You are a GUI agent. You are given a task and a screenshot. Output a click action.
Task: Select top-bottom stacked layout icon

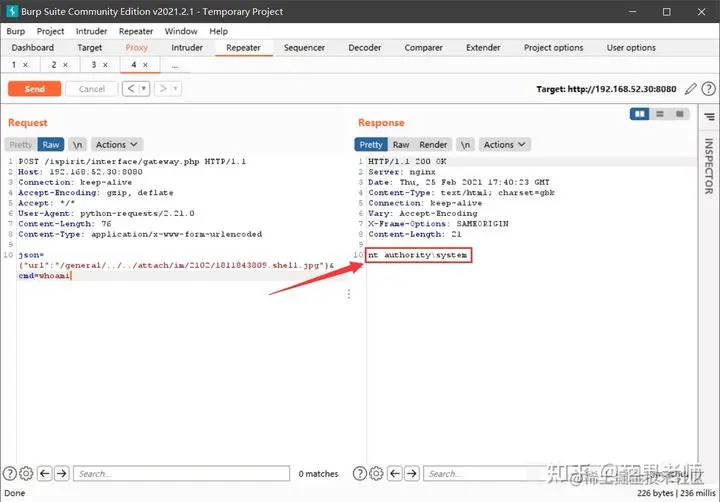660,114
